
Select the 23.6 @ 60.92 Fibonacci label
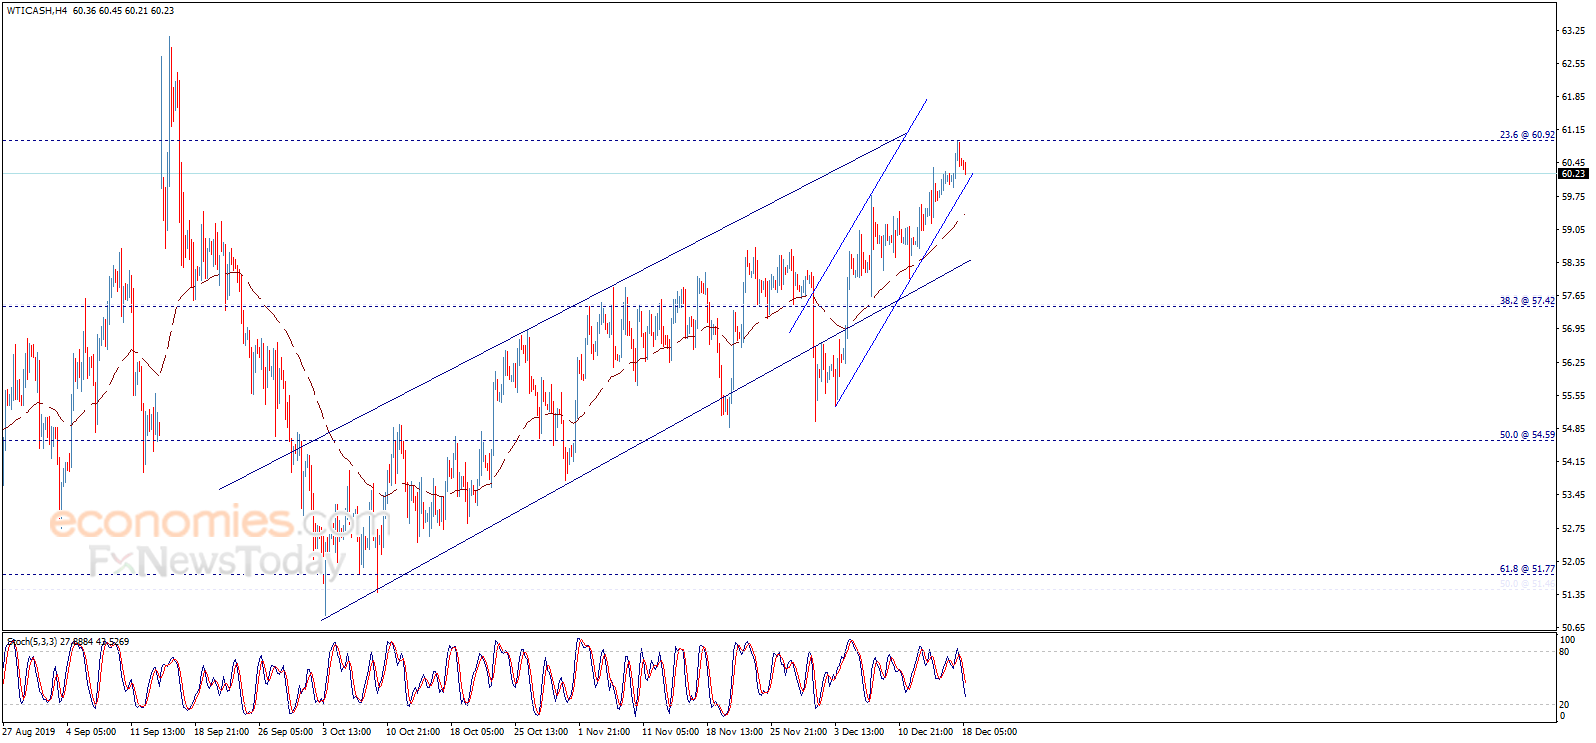(1527, 135)
